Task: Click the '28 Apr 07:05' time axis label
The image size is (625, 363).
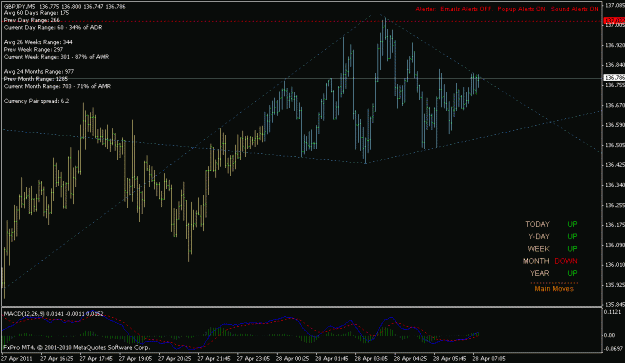Action: click(489, 359)
